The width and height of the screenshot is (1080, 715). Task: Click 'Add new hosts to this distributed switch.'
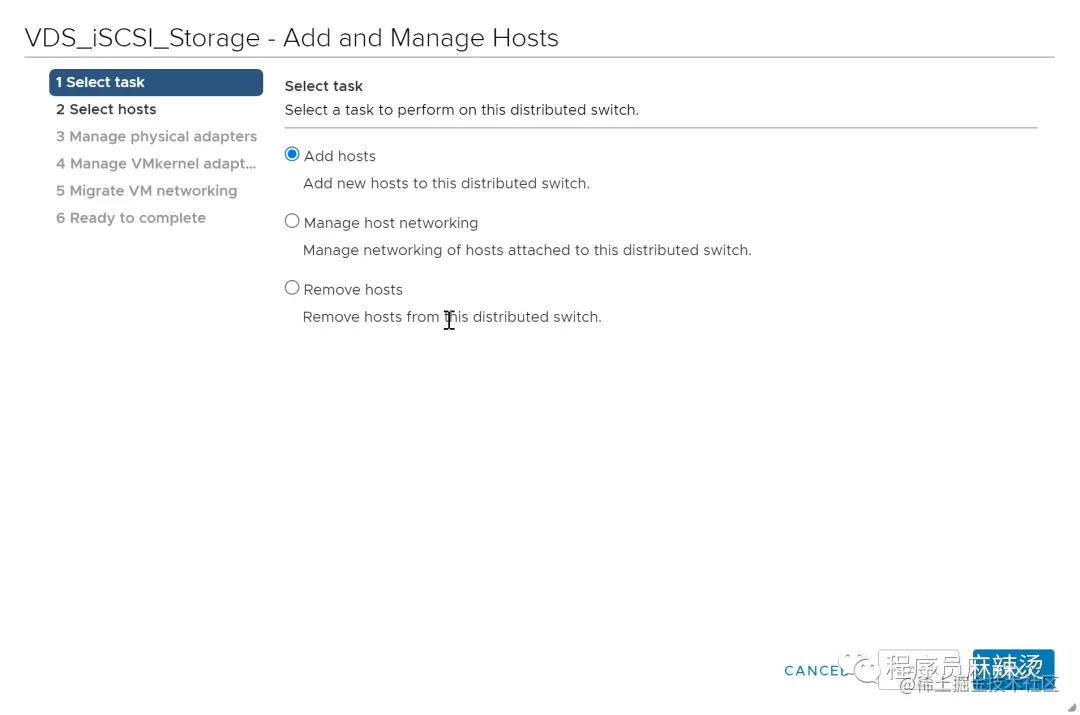click(x=446, y=183)
